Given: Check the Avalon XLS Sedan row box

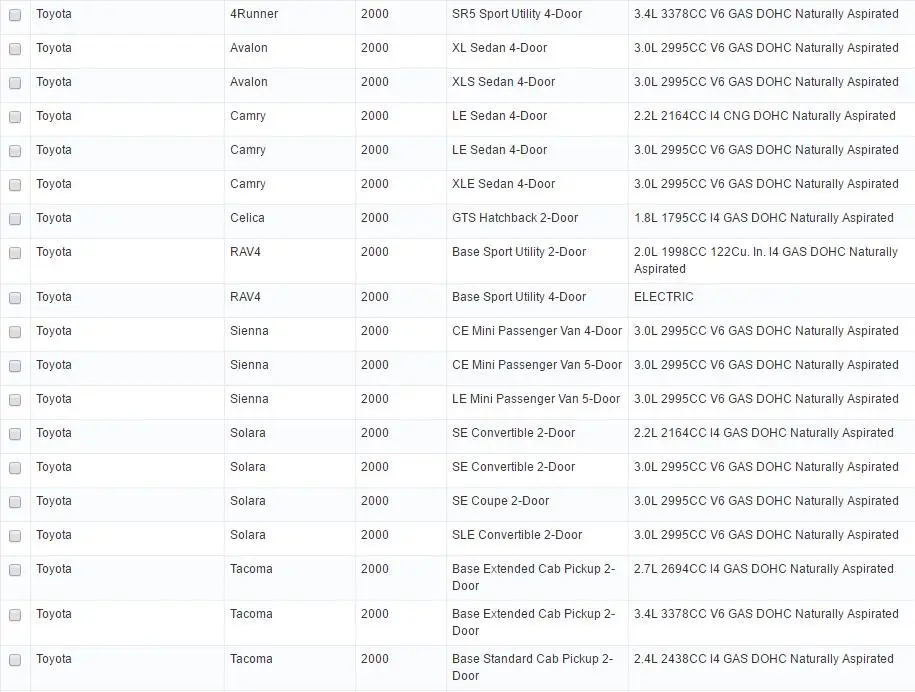Looking at the screenshot, I should click(15, 83).
